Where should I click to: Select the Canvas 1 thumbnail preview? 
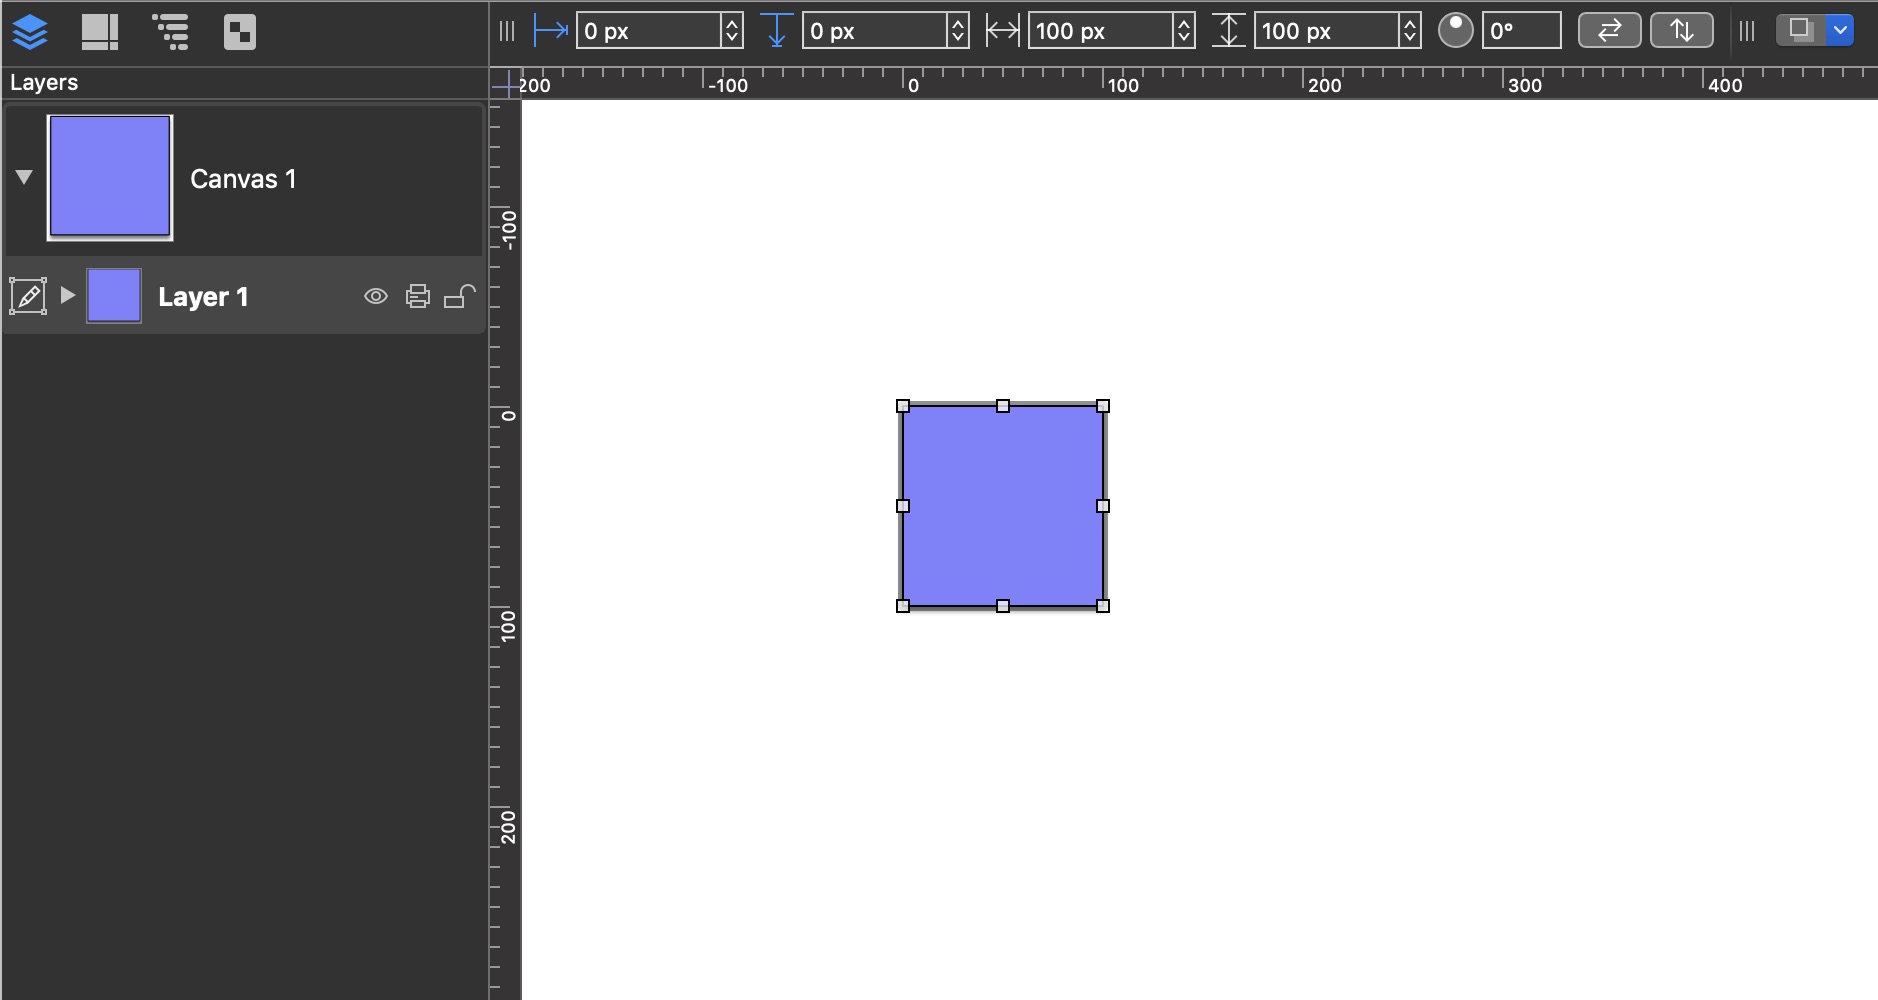110,177
